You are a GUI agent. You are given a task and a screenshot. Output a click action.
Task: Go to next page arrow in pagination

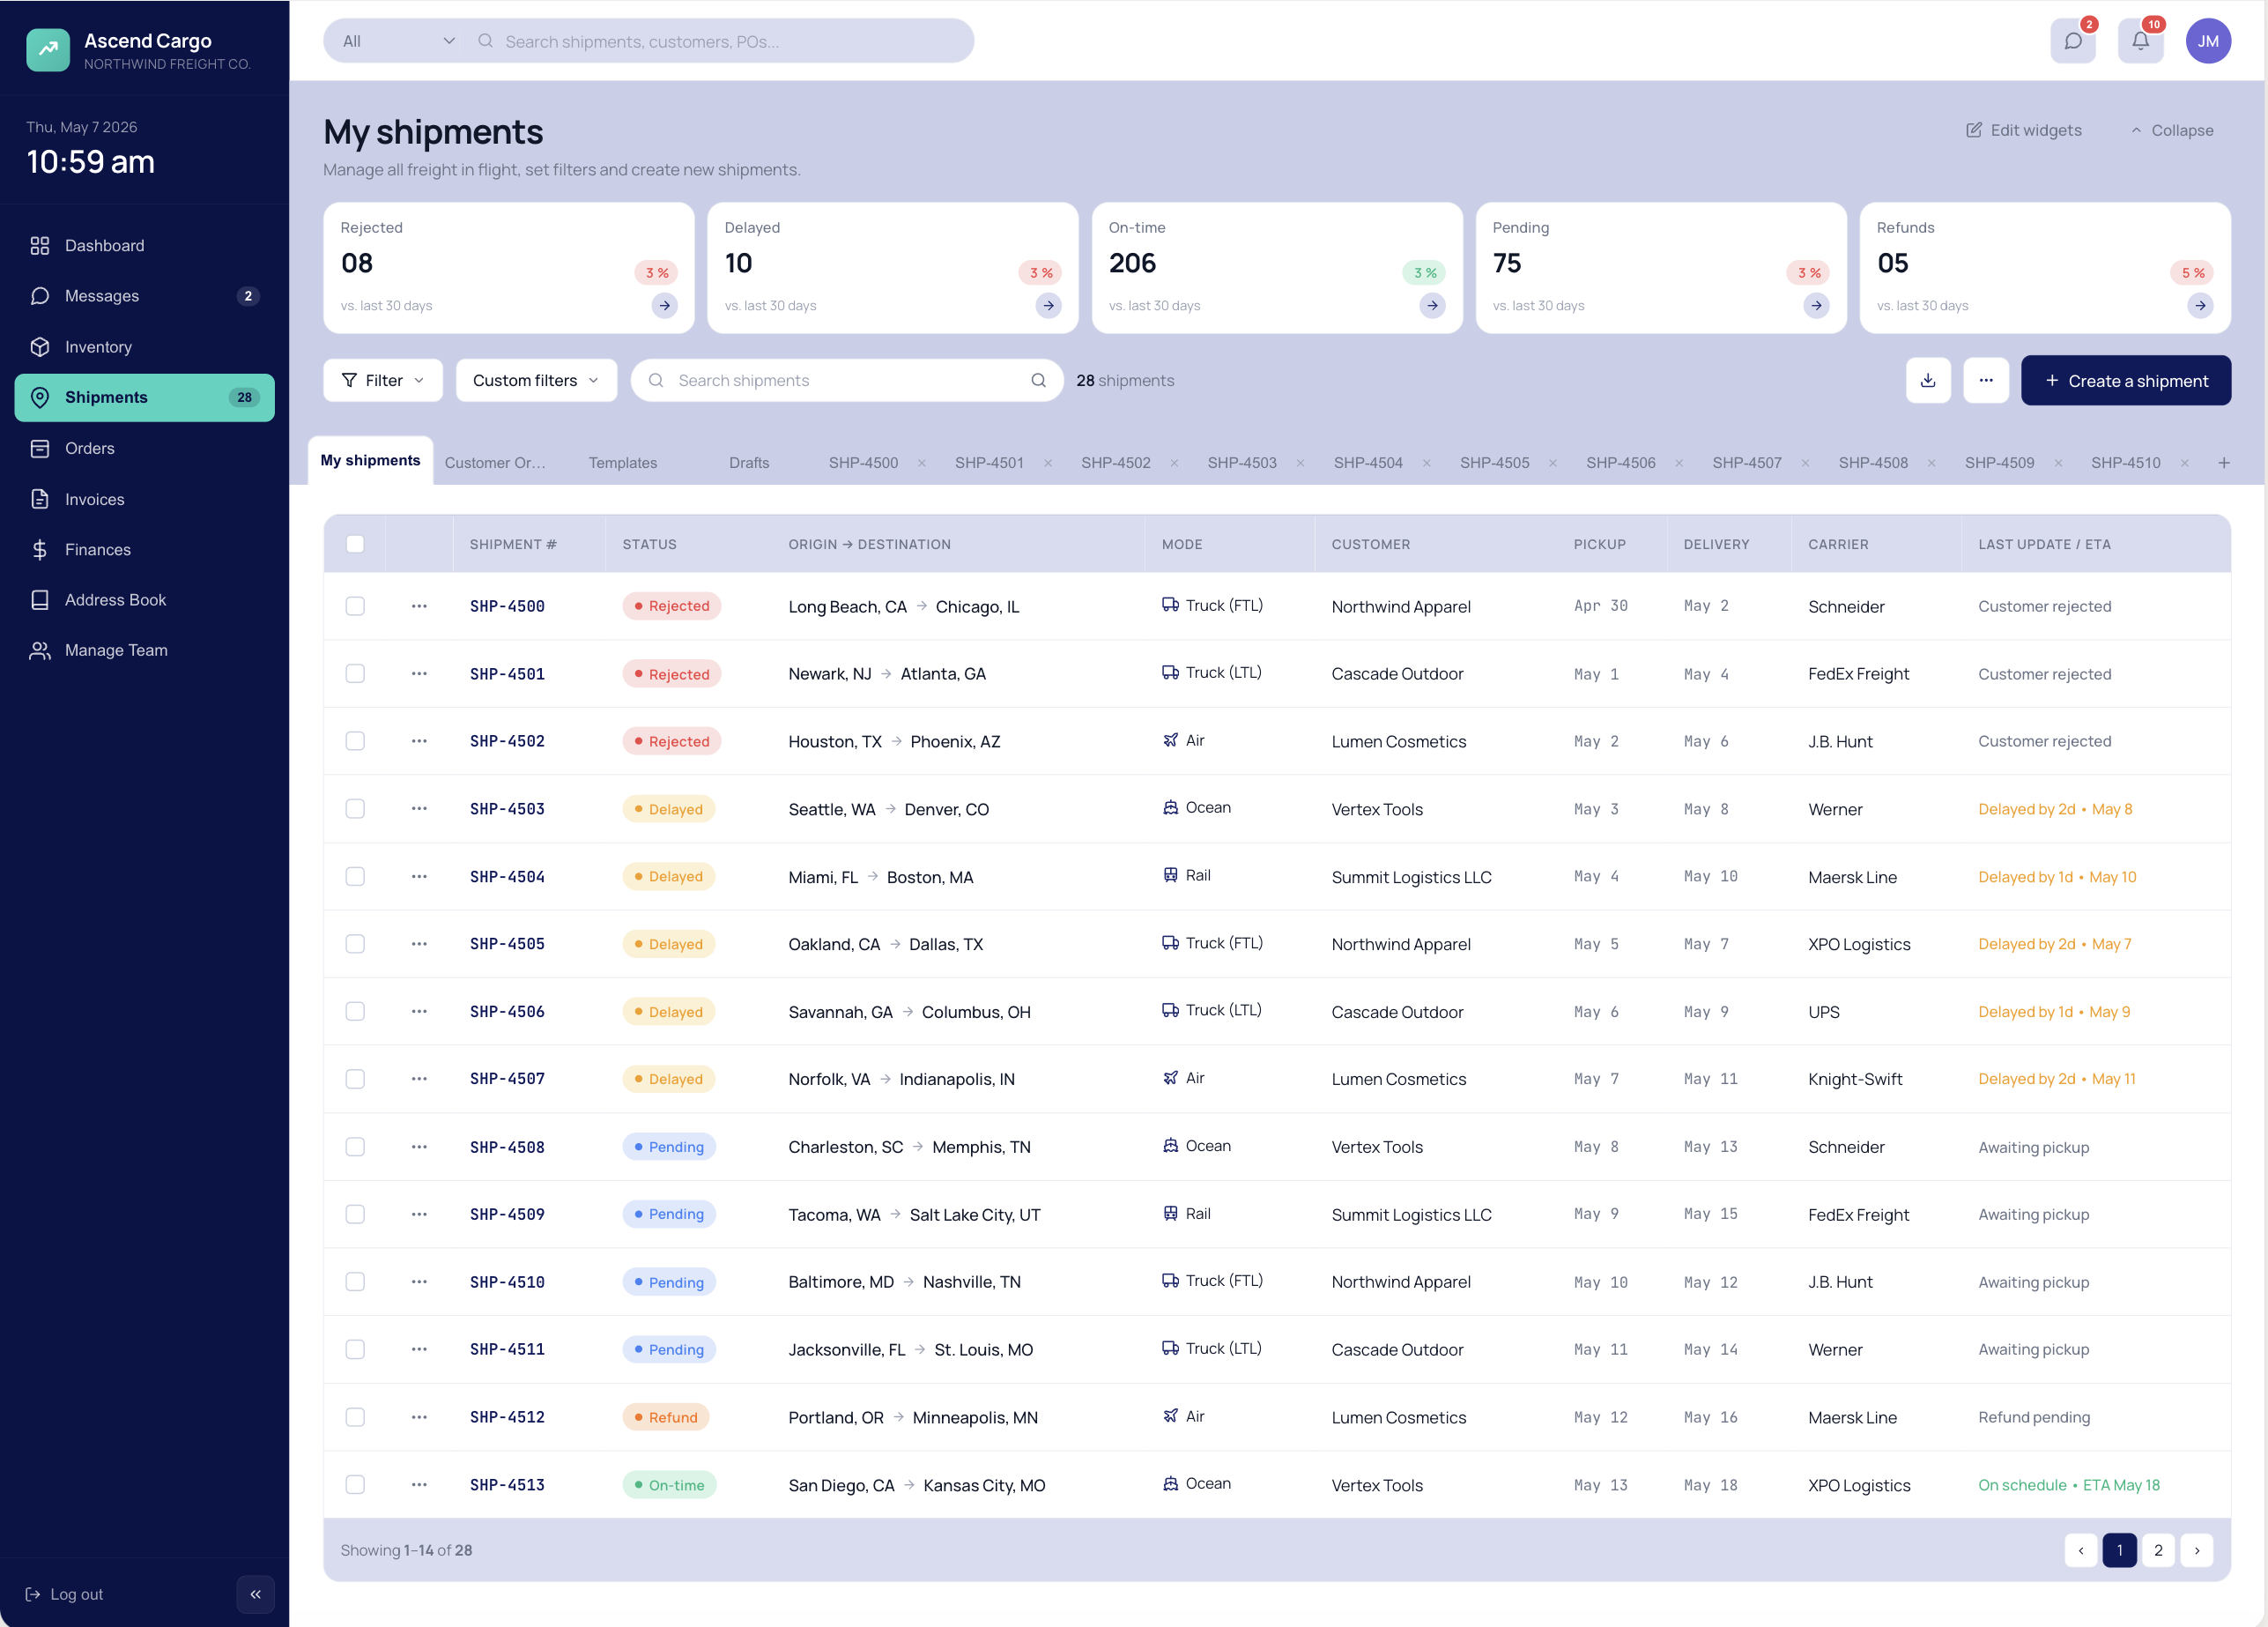click(2197, 1550)
